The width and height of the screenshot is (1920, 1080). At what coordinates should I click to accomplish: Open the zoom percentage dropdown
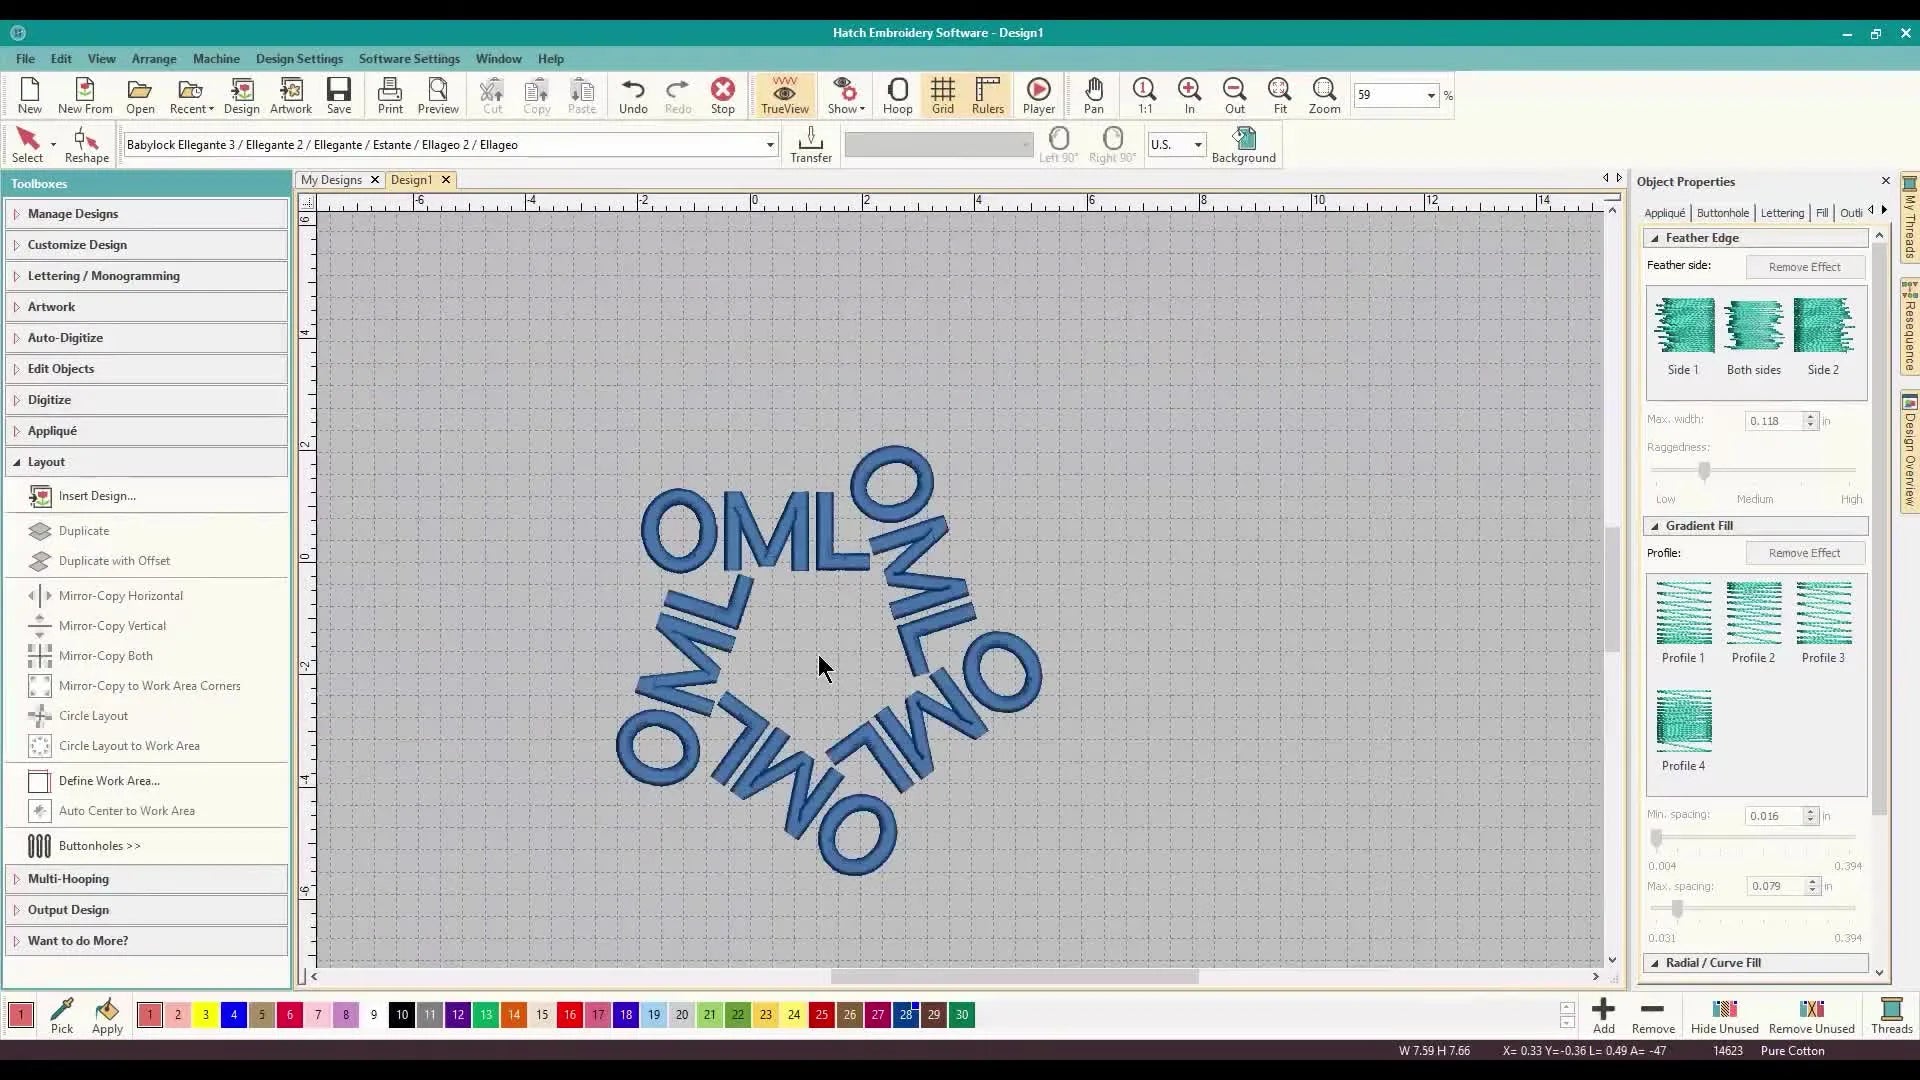1431,95
